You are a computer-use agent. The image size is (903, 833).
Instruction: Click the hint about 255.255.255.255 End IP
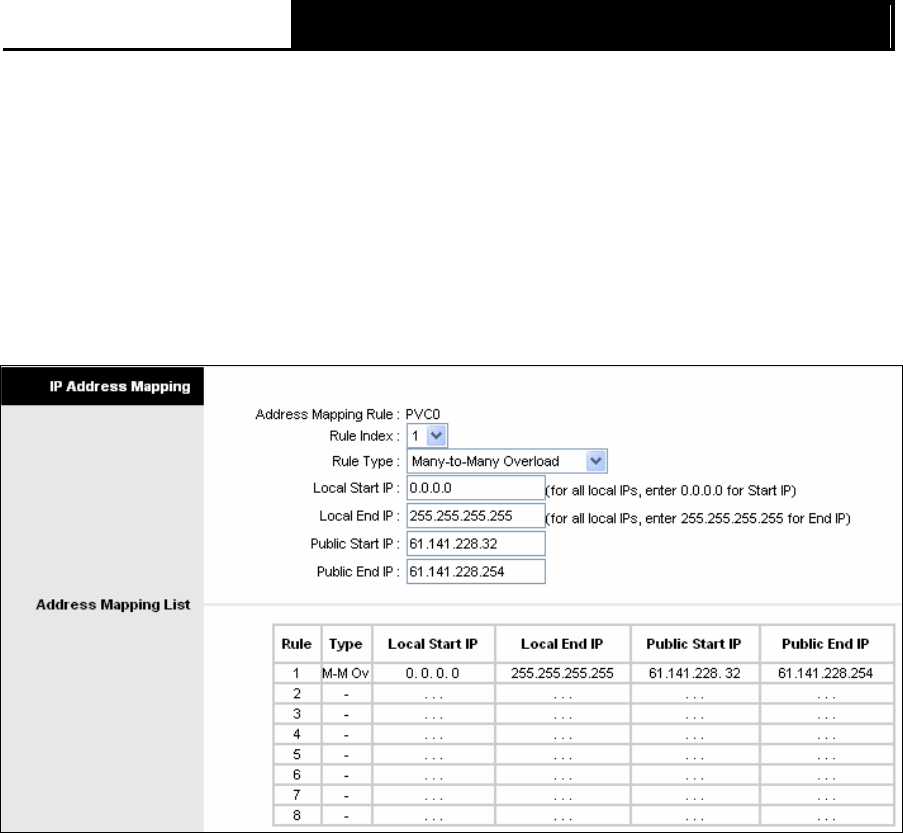click(698, 518)
